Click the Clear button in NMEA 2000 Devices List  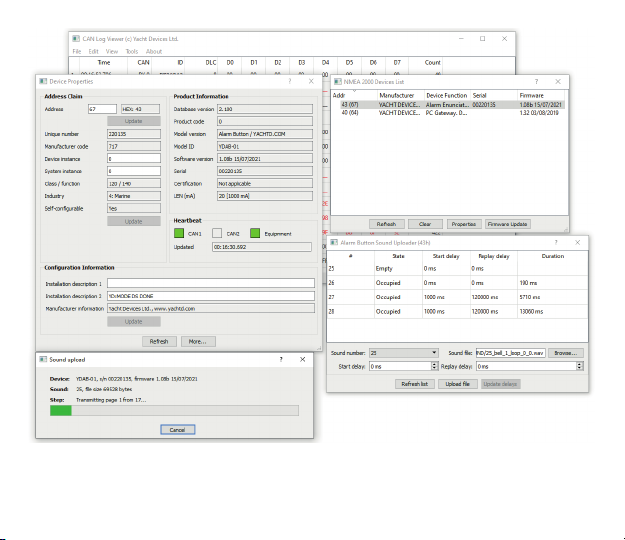pyautogui.click(x=425, y=224)
